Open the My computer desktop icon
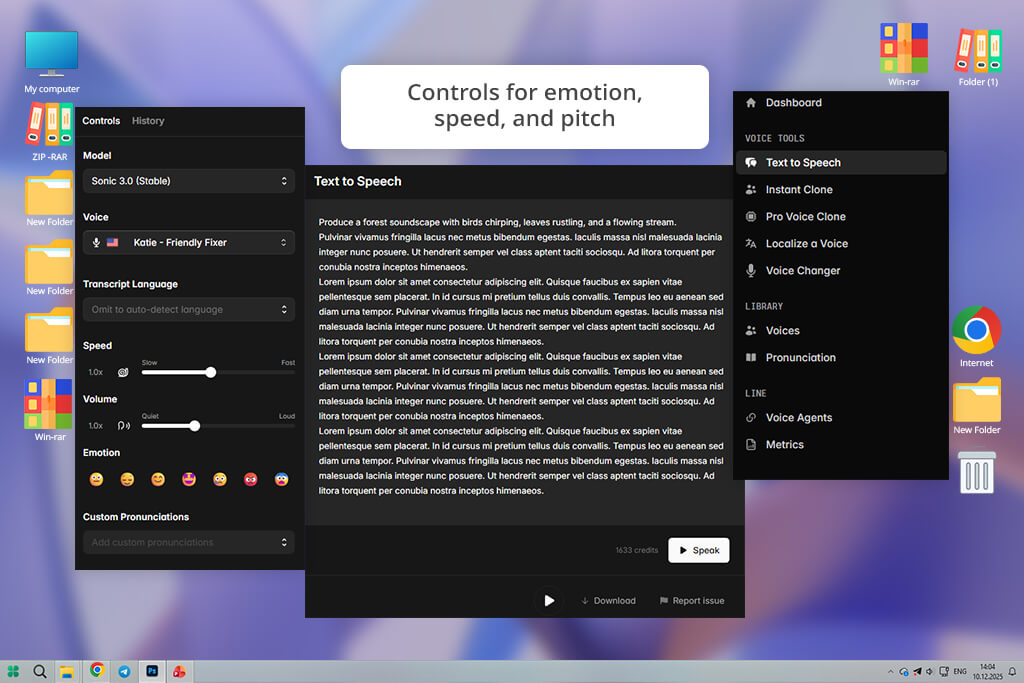This screenshot has height=683, width=1024. (x=52, y=63)
